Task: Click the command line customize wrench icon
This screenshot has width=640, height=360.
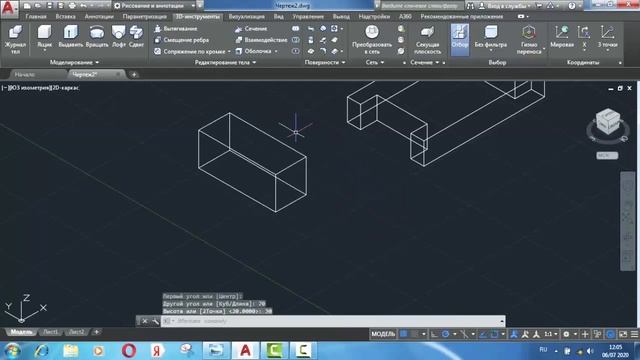Action: (x=155, y=321)
